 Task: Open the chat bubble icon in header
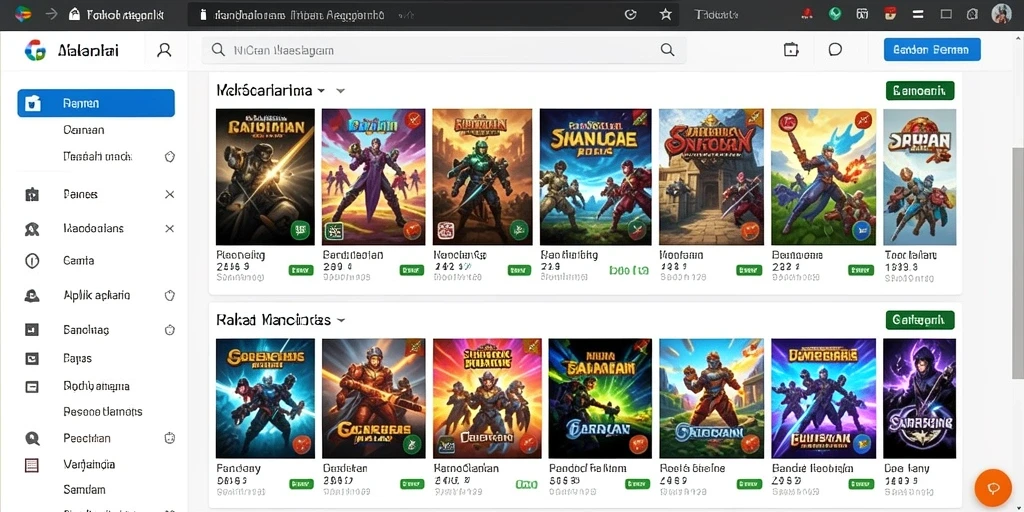pos(835,50)
